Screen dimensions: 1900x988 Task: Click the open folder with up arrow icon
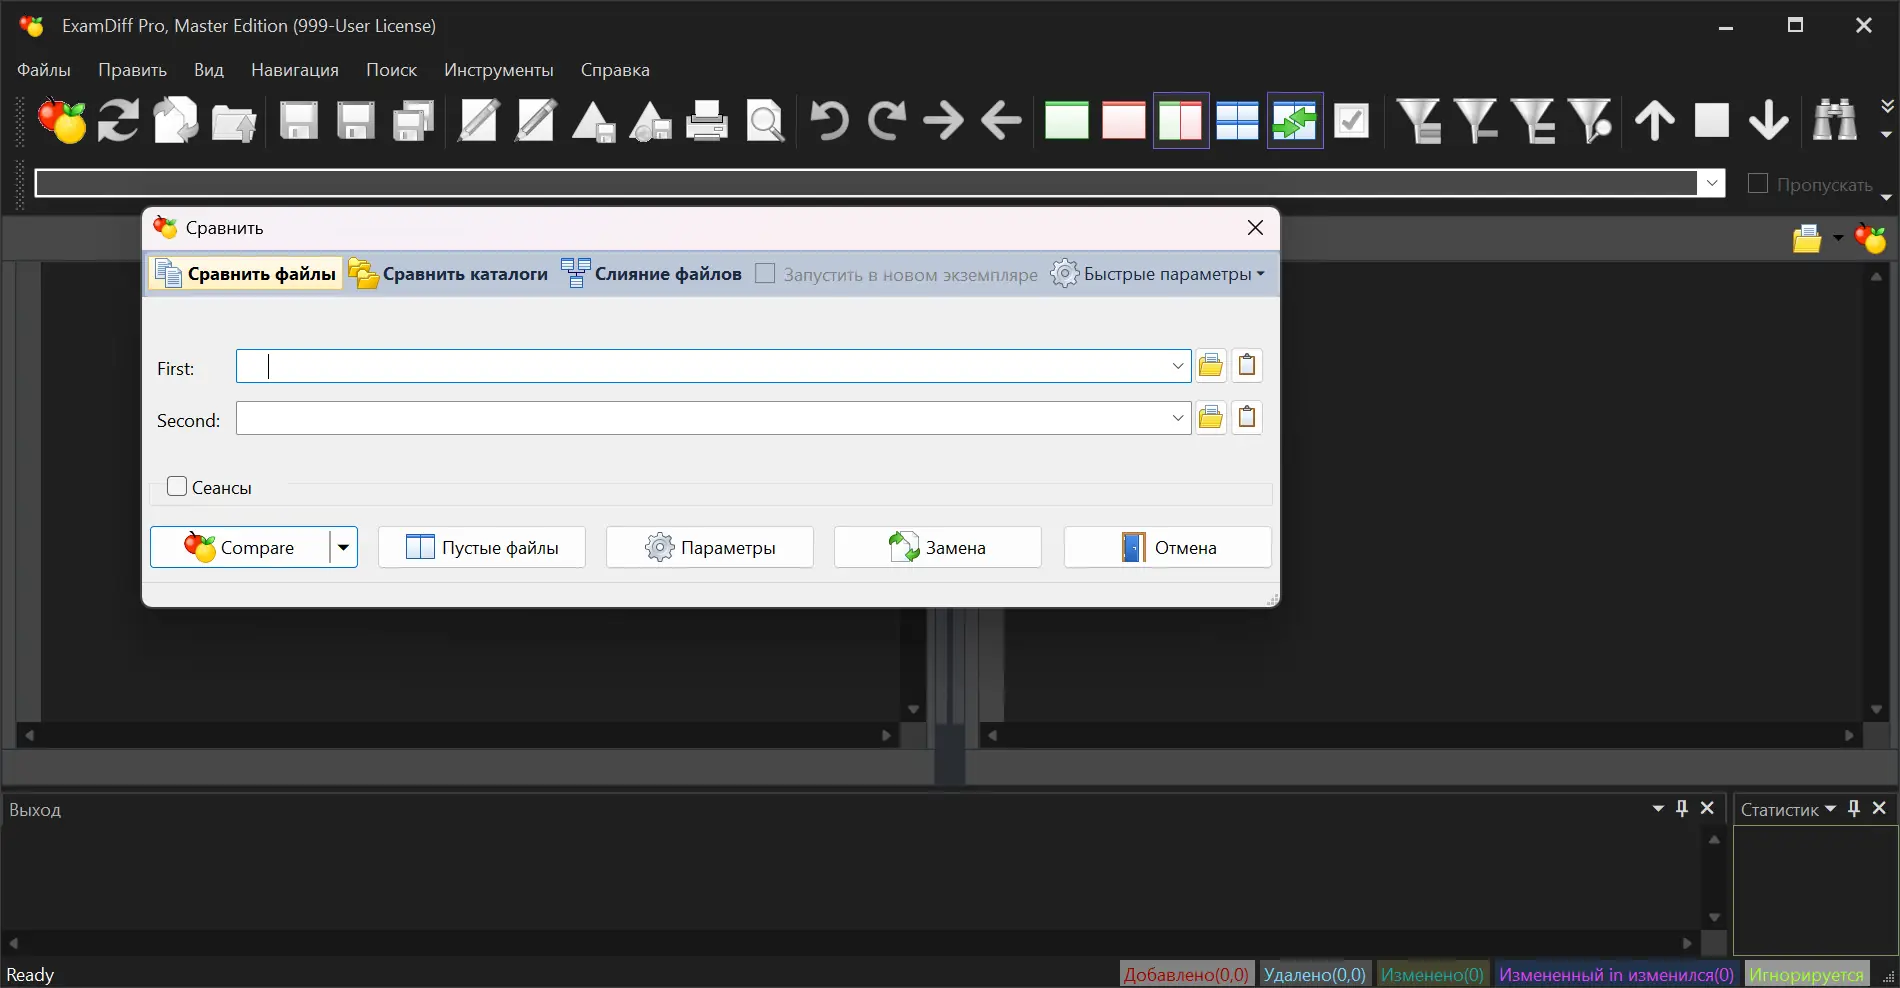click(x=234, y=121)
